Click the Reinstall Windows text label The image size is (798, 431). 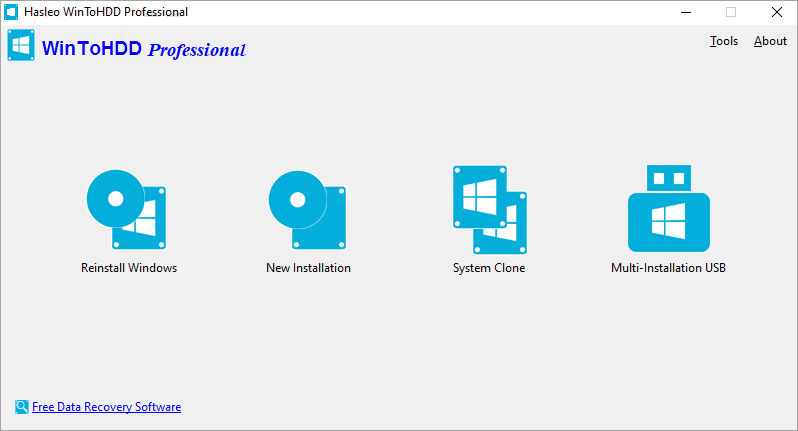pos(129,268)
